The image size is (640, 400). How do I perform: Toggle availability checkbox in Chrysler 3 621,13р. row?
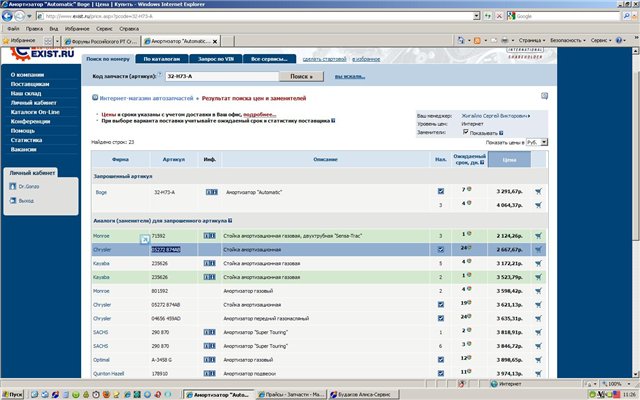coord(441,304)
